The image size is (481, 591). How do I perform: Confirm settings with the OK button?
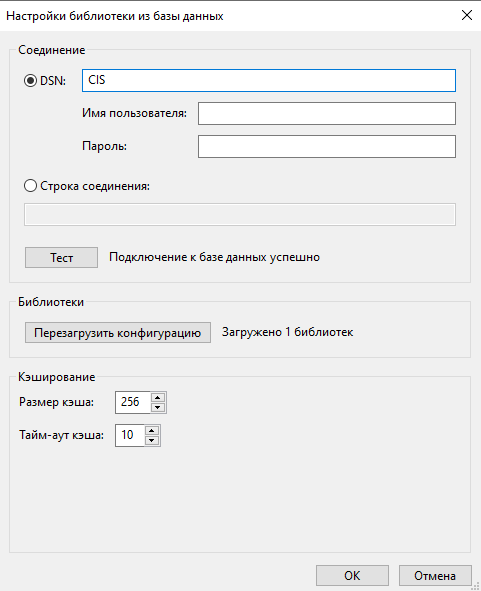tap(352, 576)
